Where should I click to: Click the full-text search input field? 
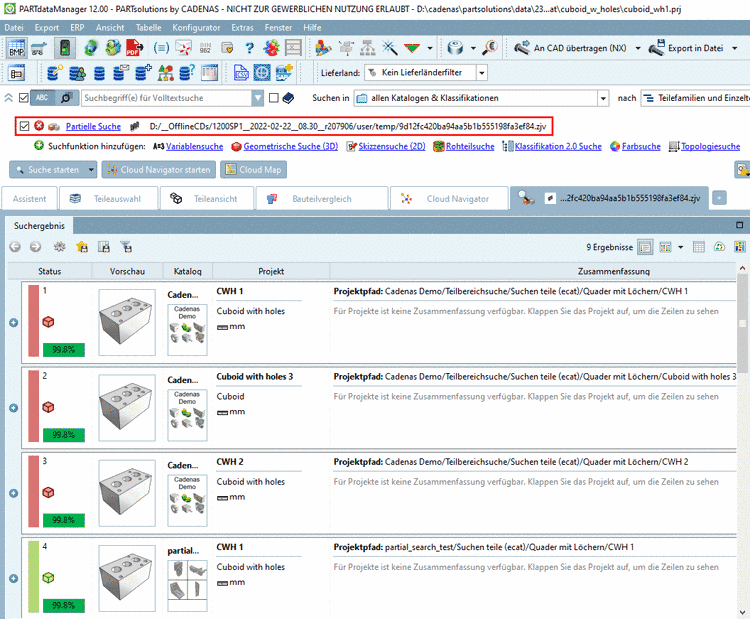(x=166, y=98)
